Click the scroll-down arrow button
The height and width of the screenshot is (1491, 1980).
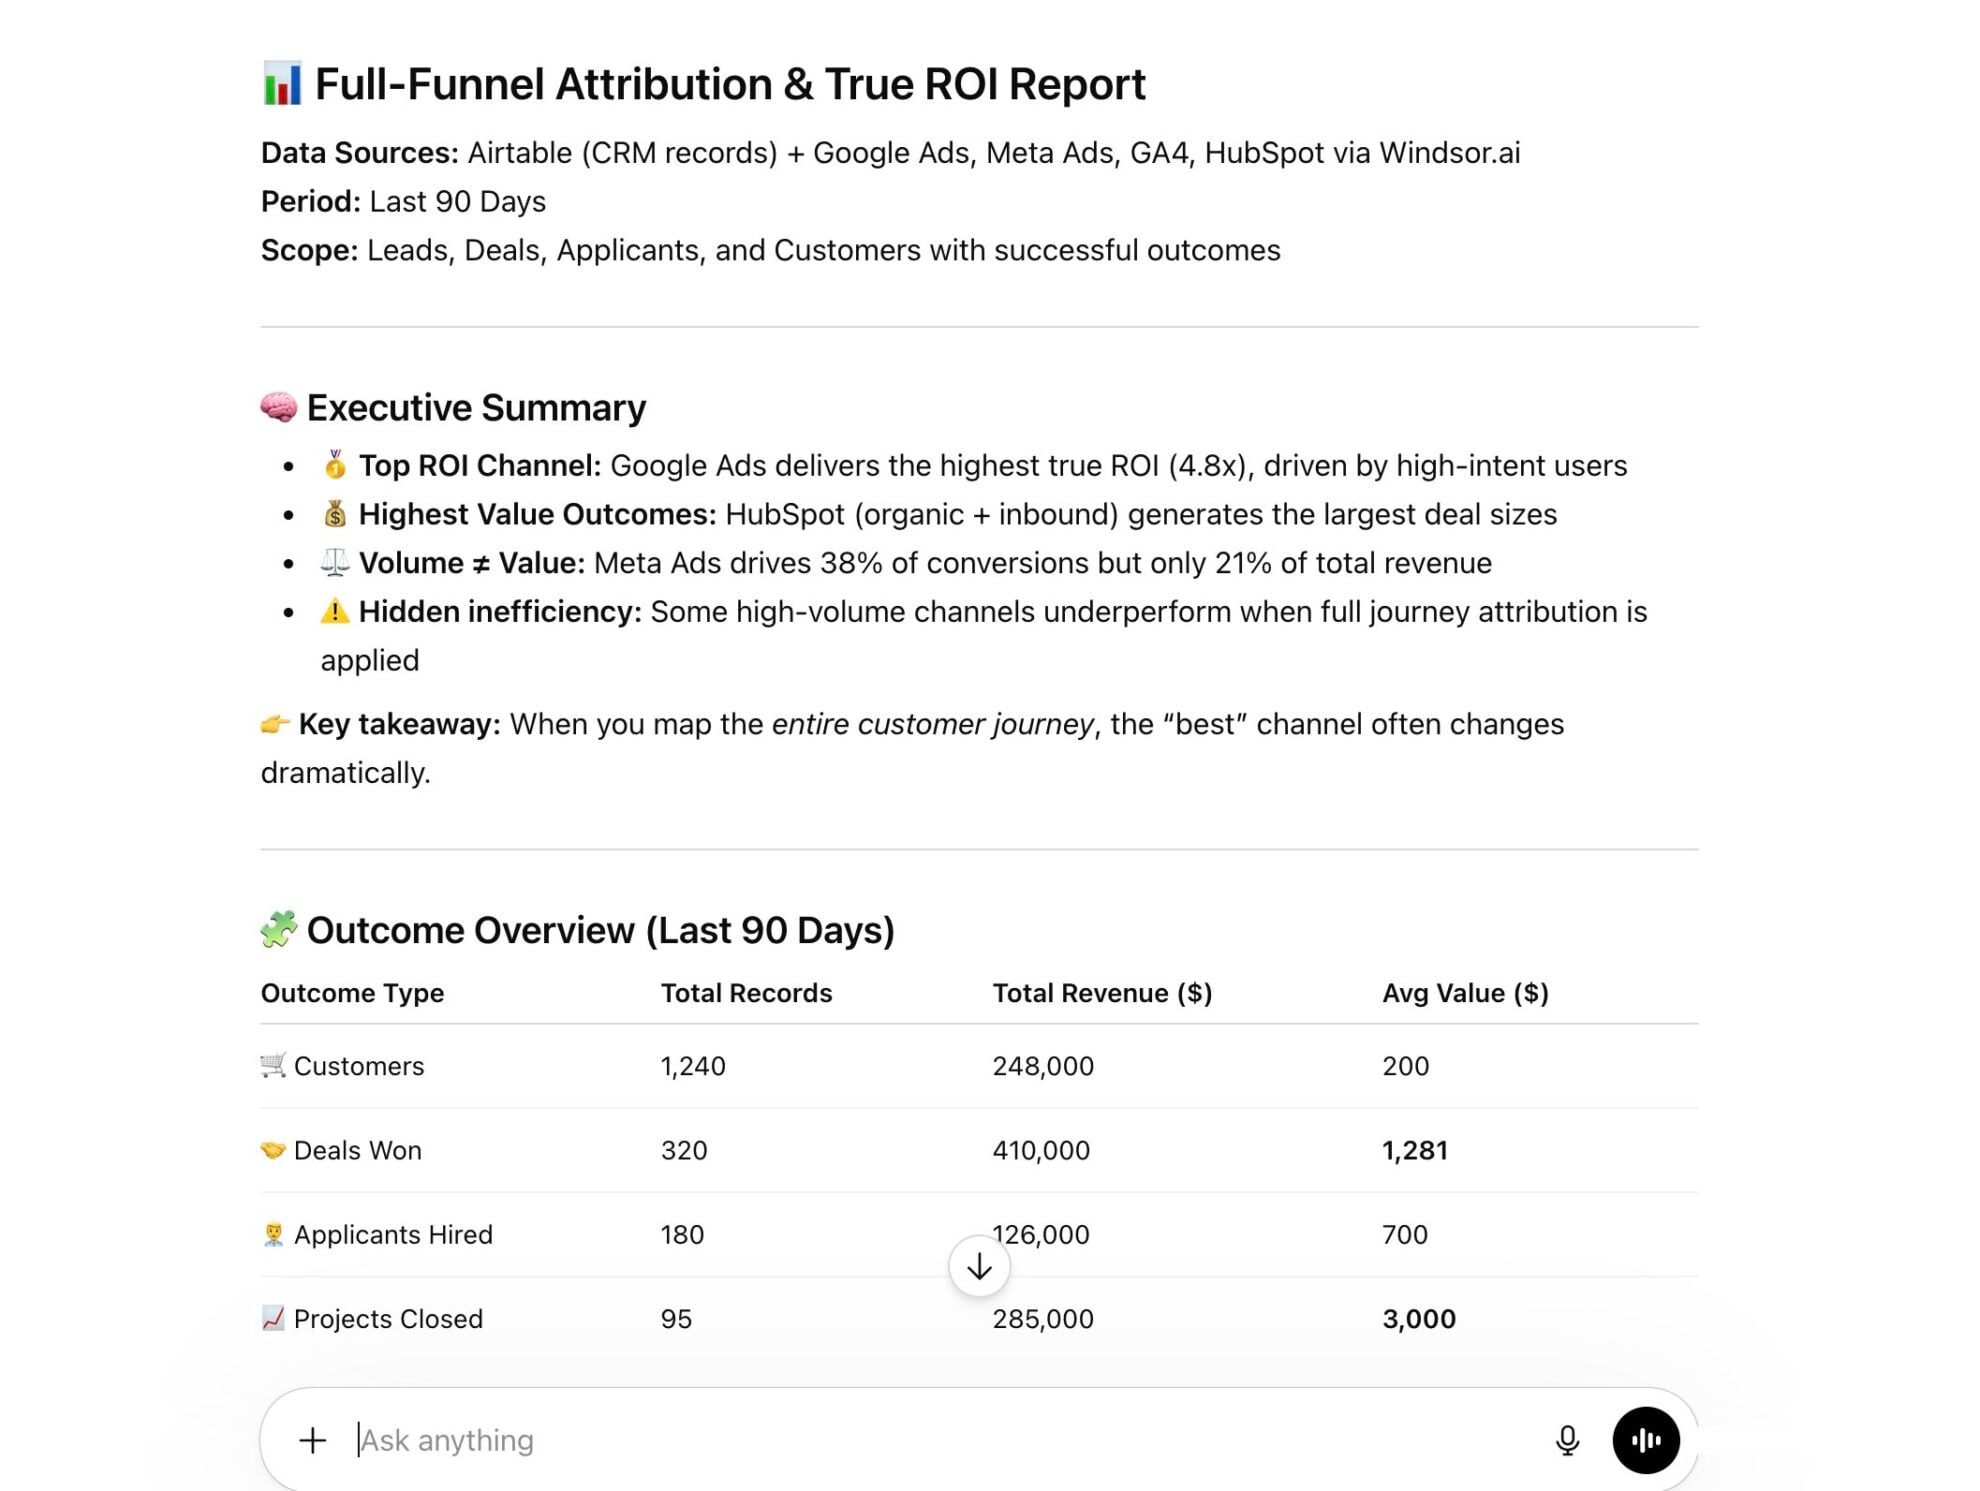pos(979,1266)
